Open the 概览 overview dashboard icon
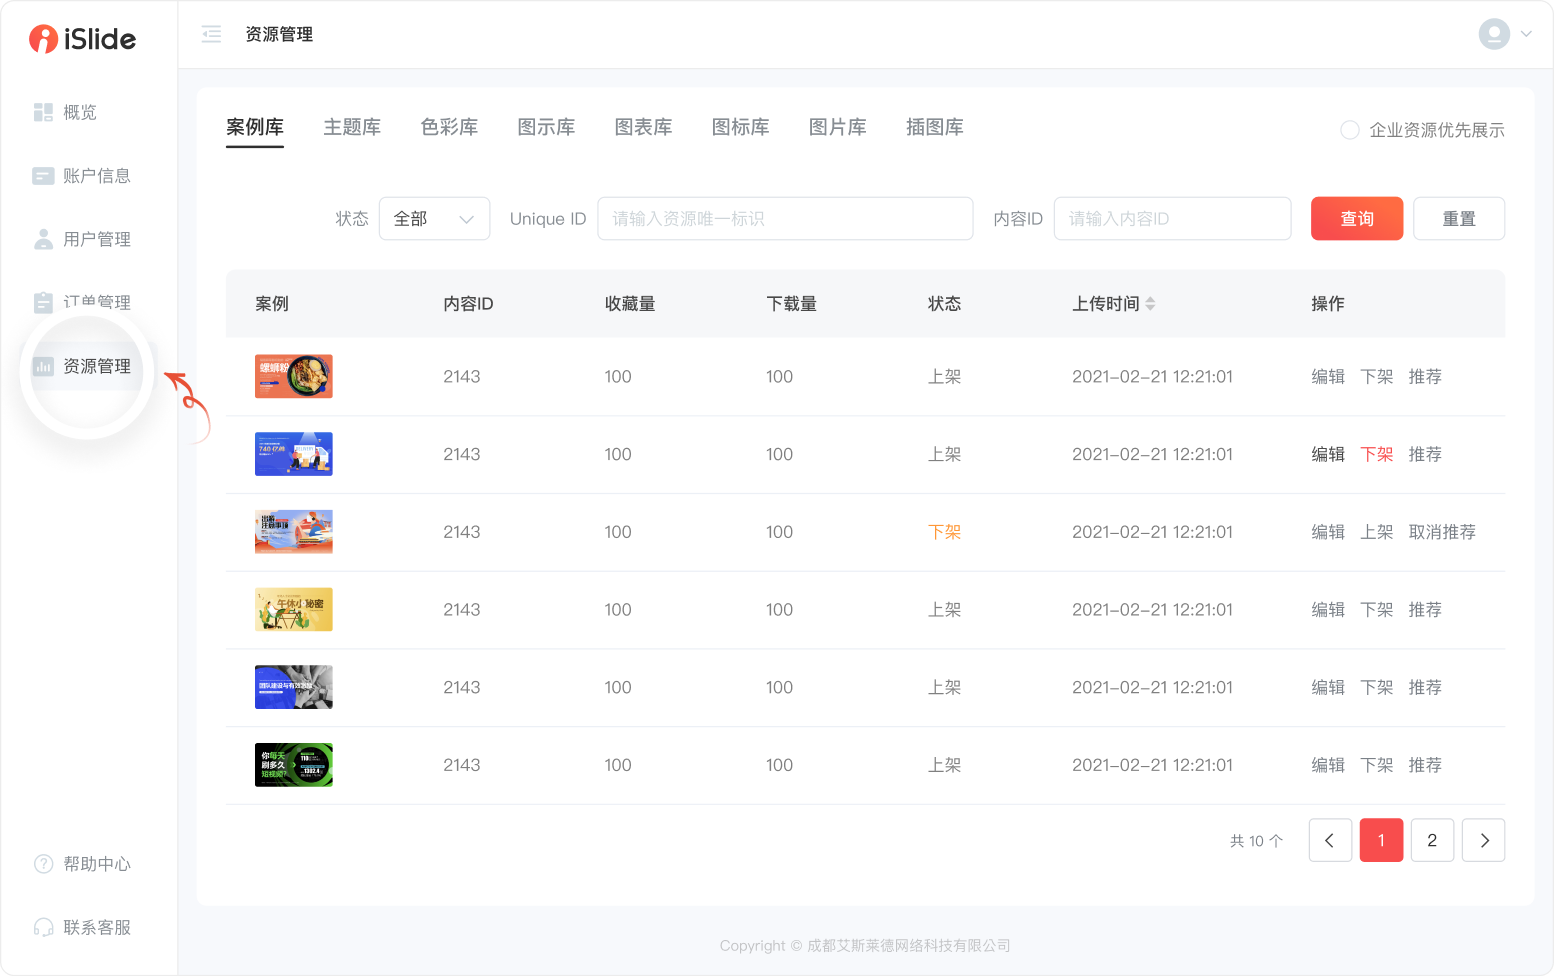This screenshot has height=976, width=1554. (43, 112)
